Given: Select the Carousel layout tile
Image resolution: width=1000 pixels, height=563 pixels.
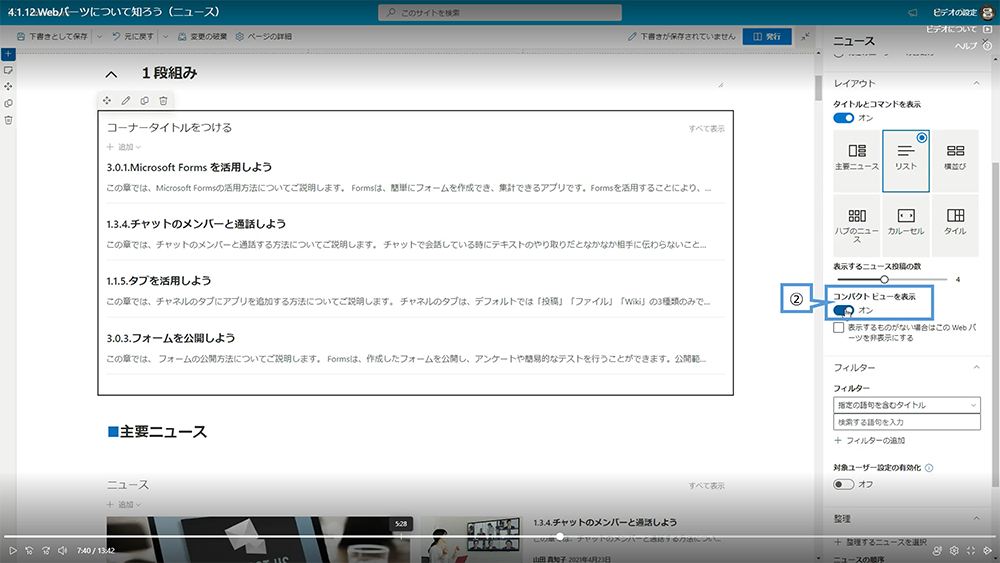Looking at the screenshot, I should 906,226.
